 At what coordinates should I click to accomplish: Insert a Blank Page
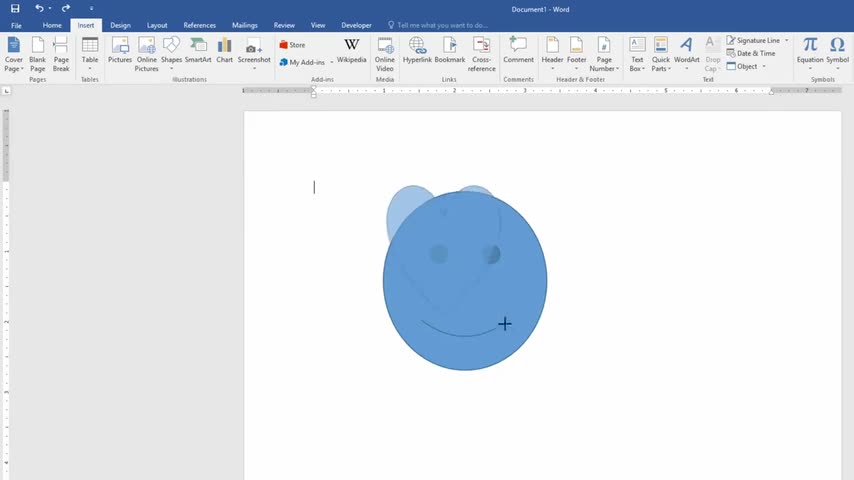(x=37, y=52)
